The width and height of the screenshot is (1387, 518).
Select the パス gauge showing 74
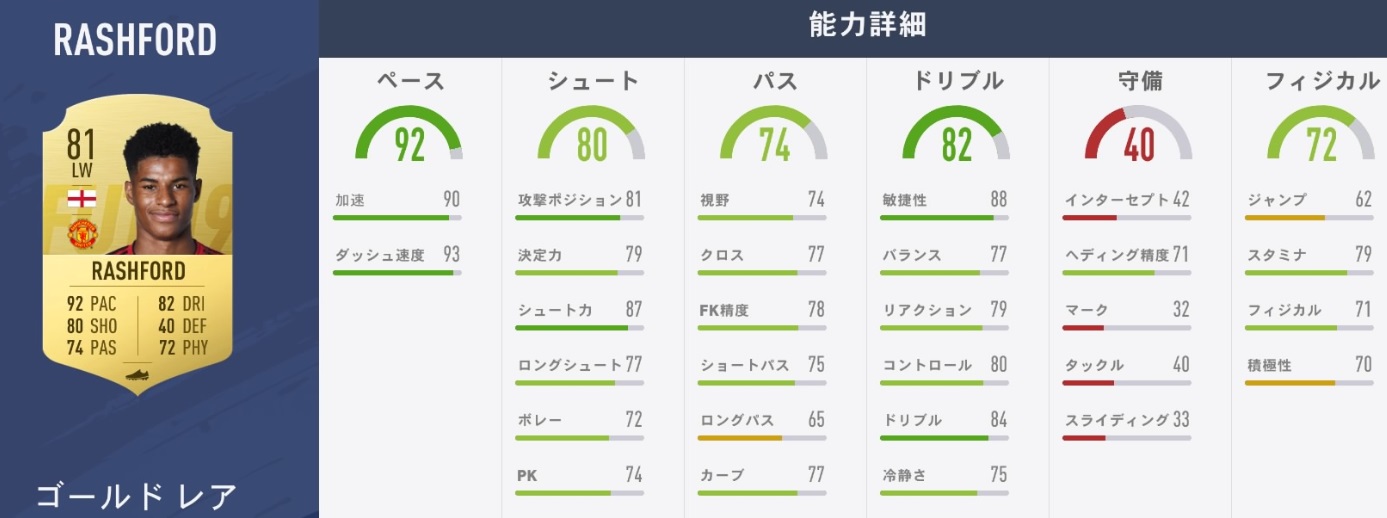click(774, 136)
